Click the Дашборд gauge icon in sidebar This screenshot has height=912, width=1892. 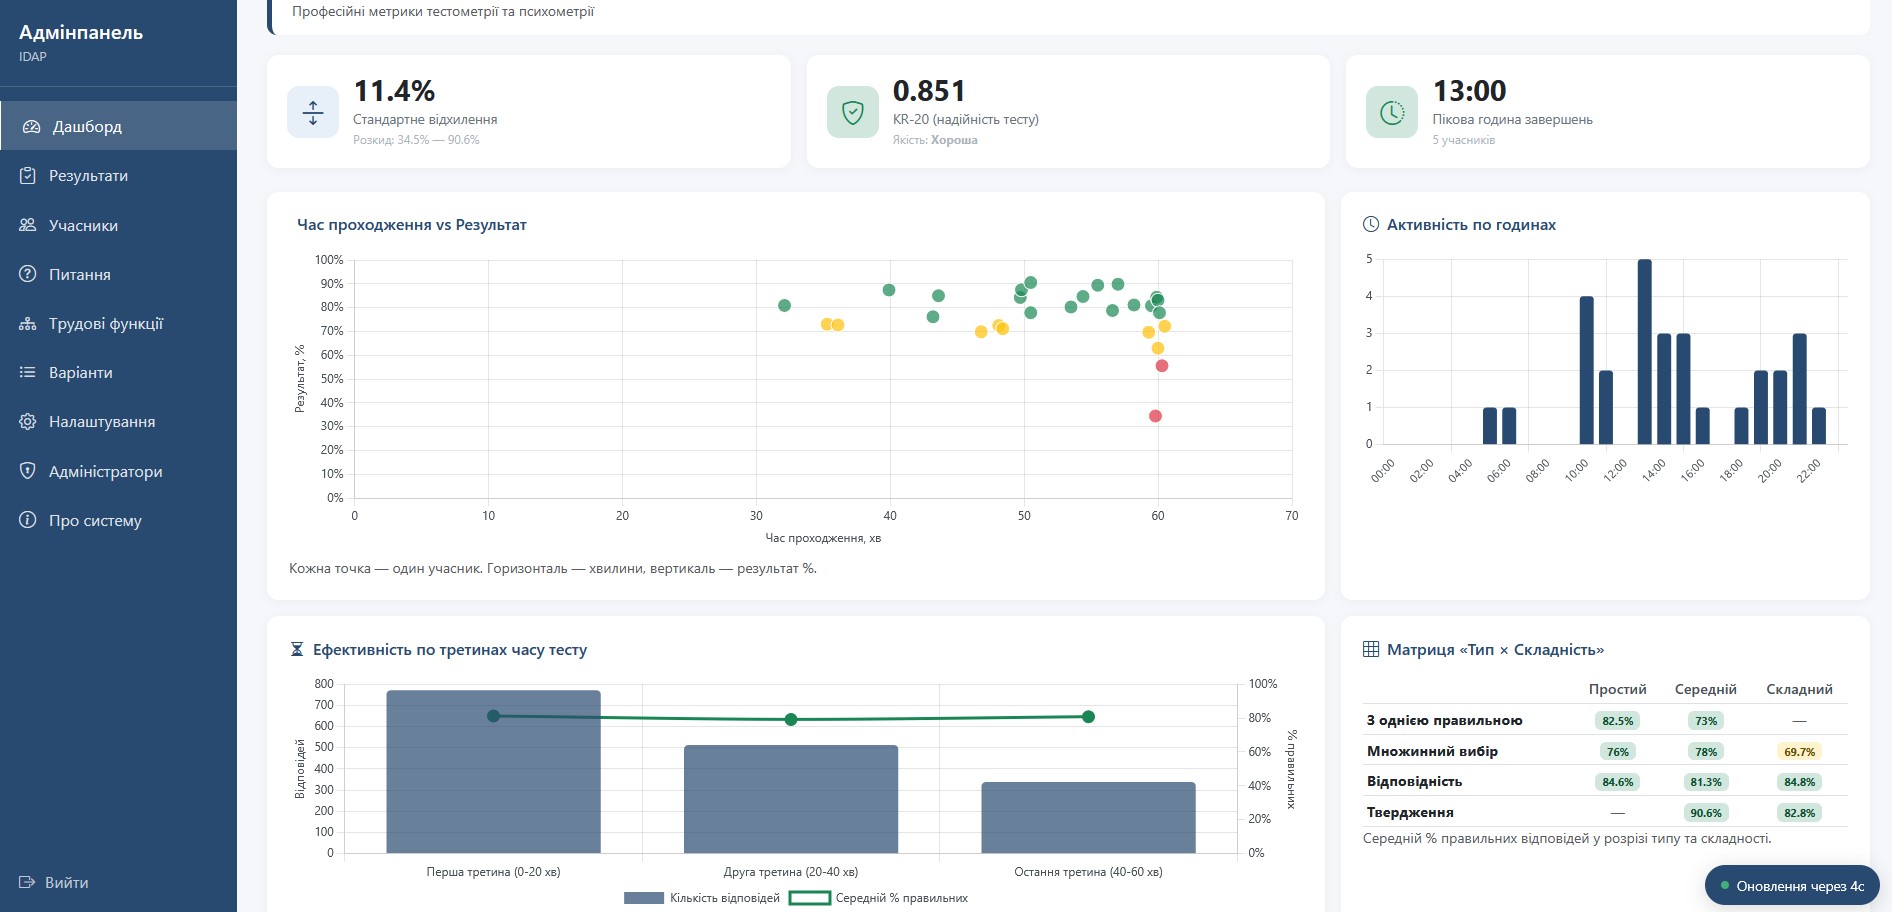tap(32, 127)
